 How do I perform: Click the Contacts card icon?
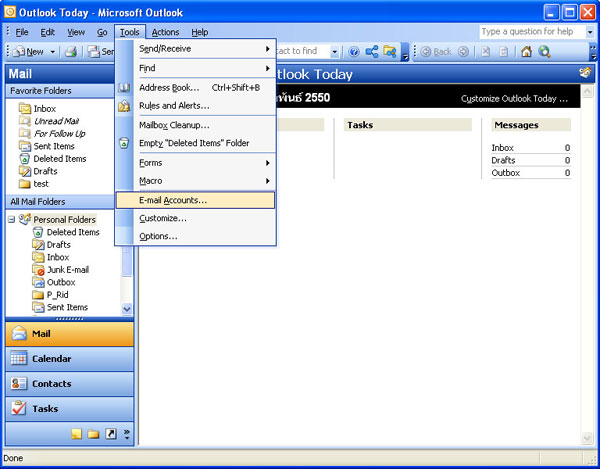[x=19, y=383]
